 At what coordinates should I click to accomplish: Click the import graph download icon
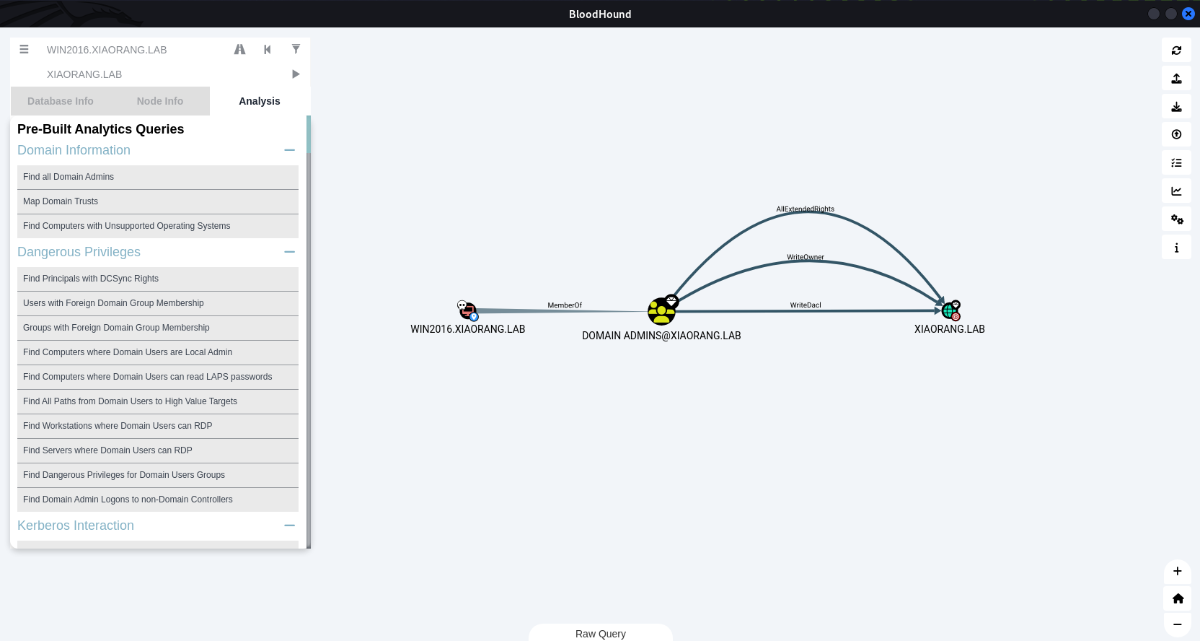coord(1176,106)
